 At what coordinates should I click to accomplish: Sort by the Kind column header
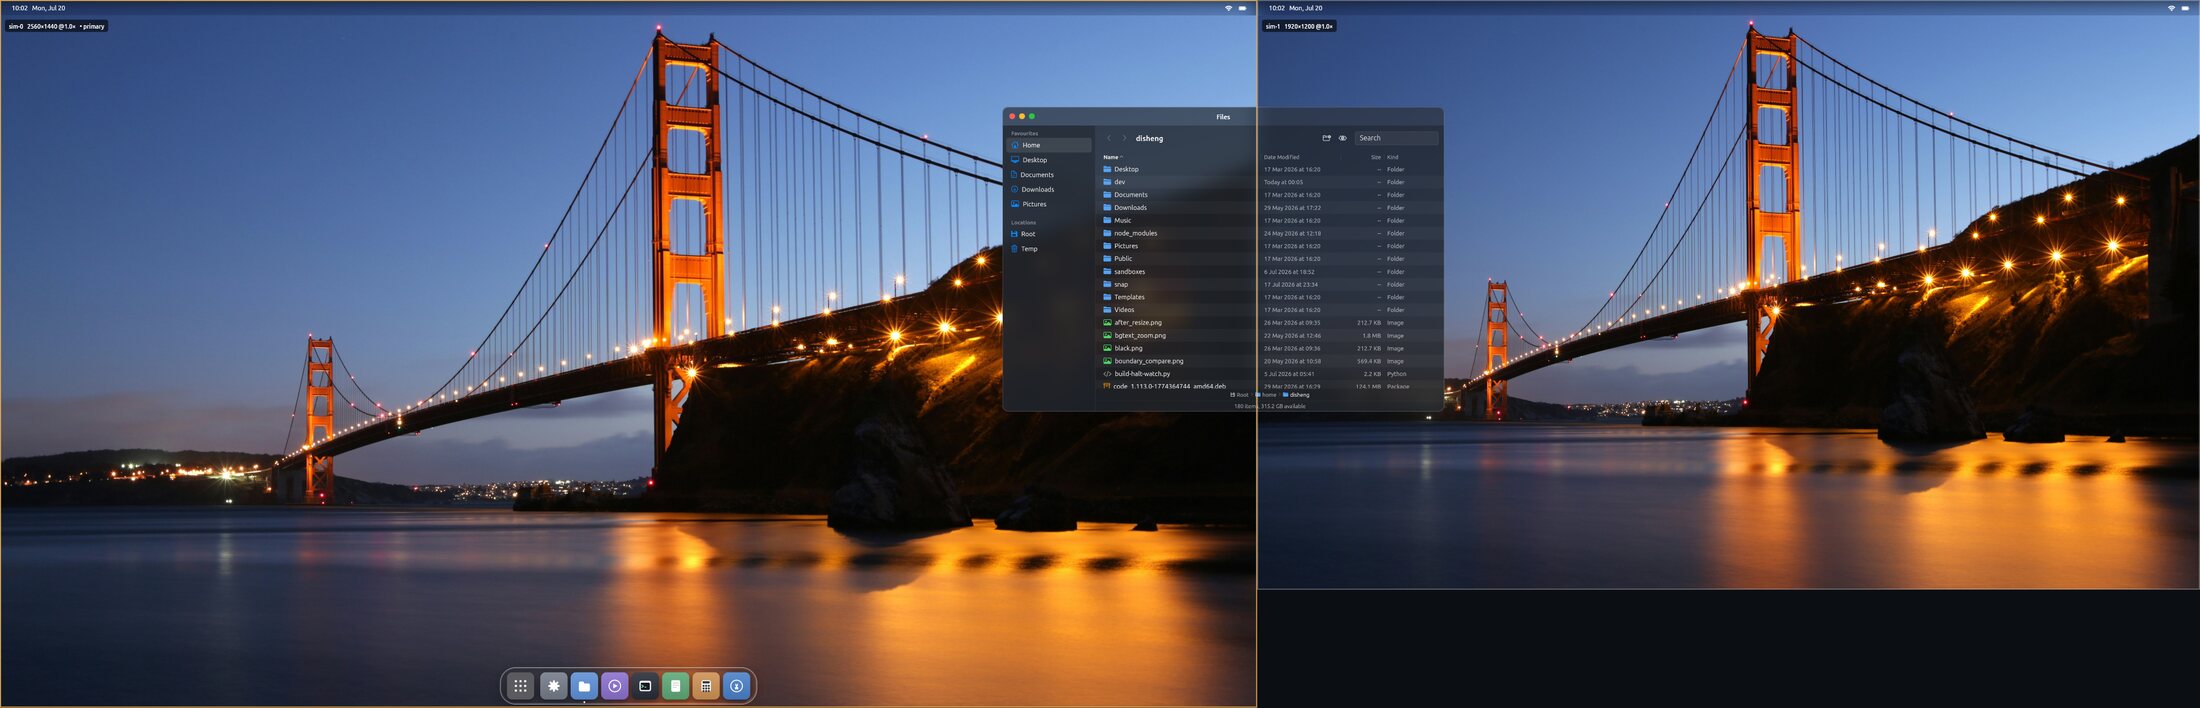point(1392,157)
